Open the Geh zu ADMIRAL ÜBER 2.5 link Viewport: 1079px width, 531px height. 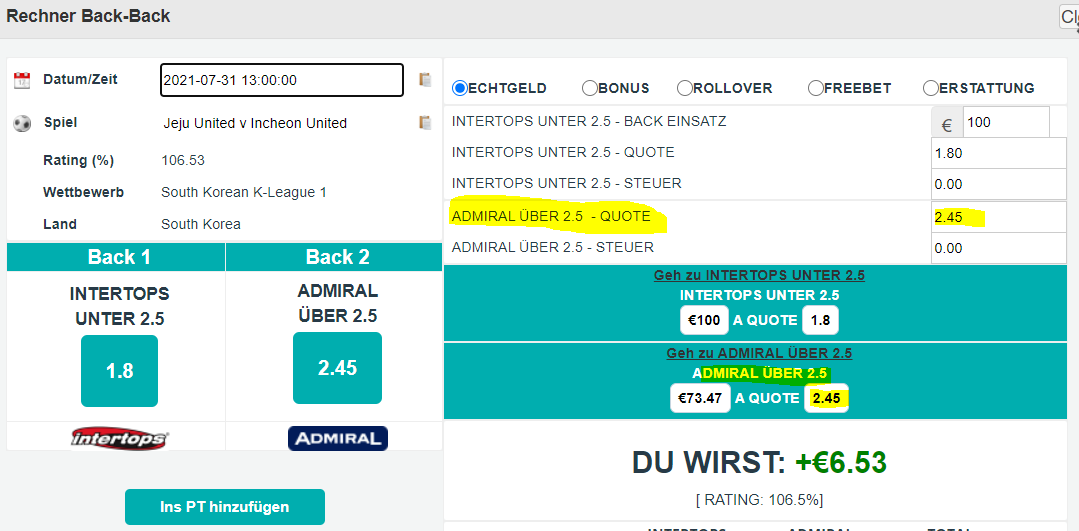[759, 354]
